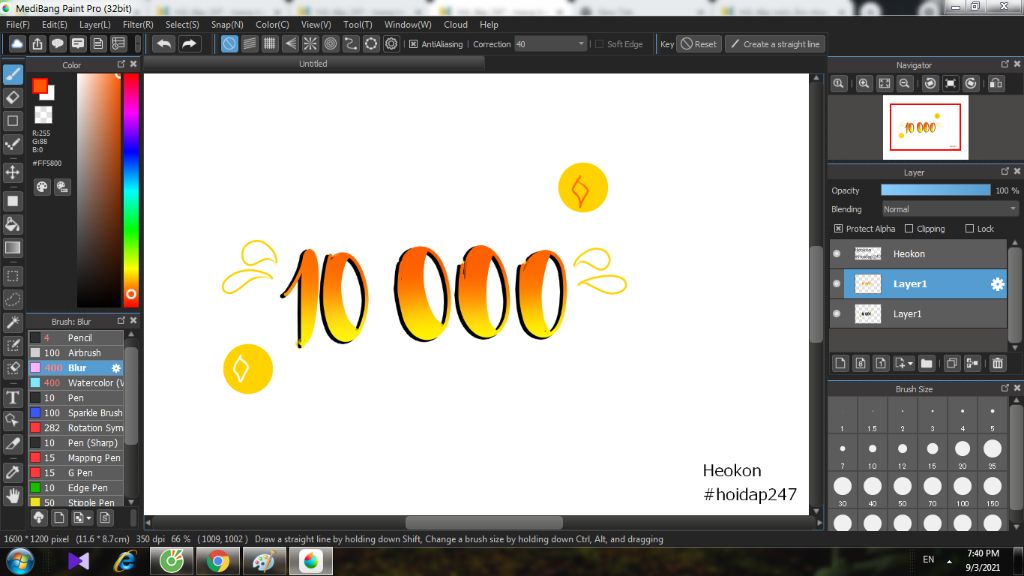Enable the Clipping checkbox
Viewport: 1024px width, 576px height.
[909, 229]
